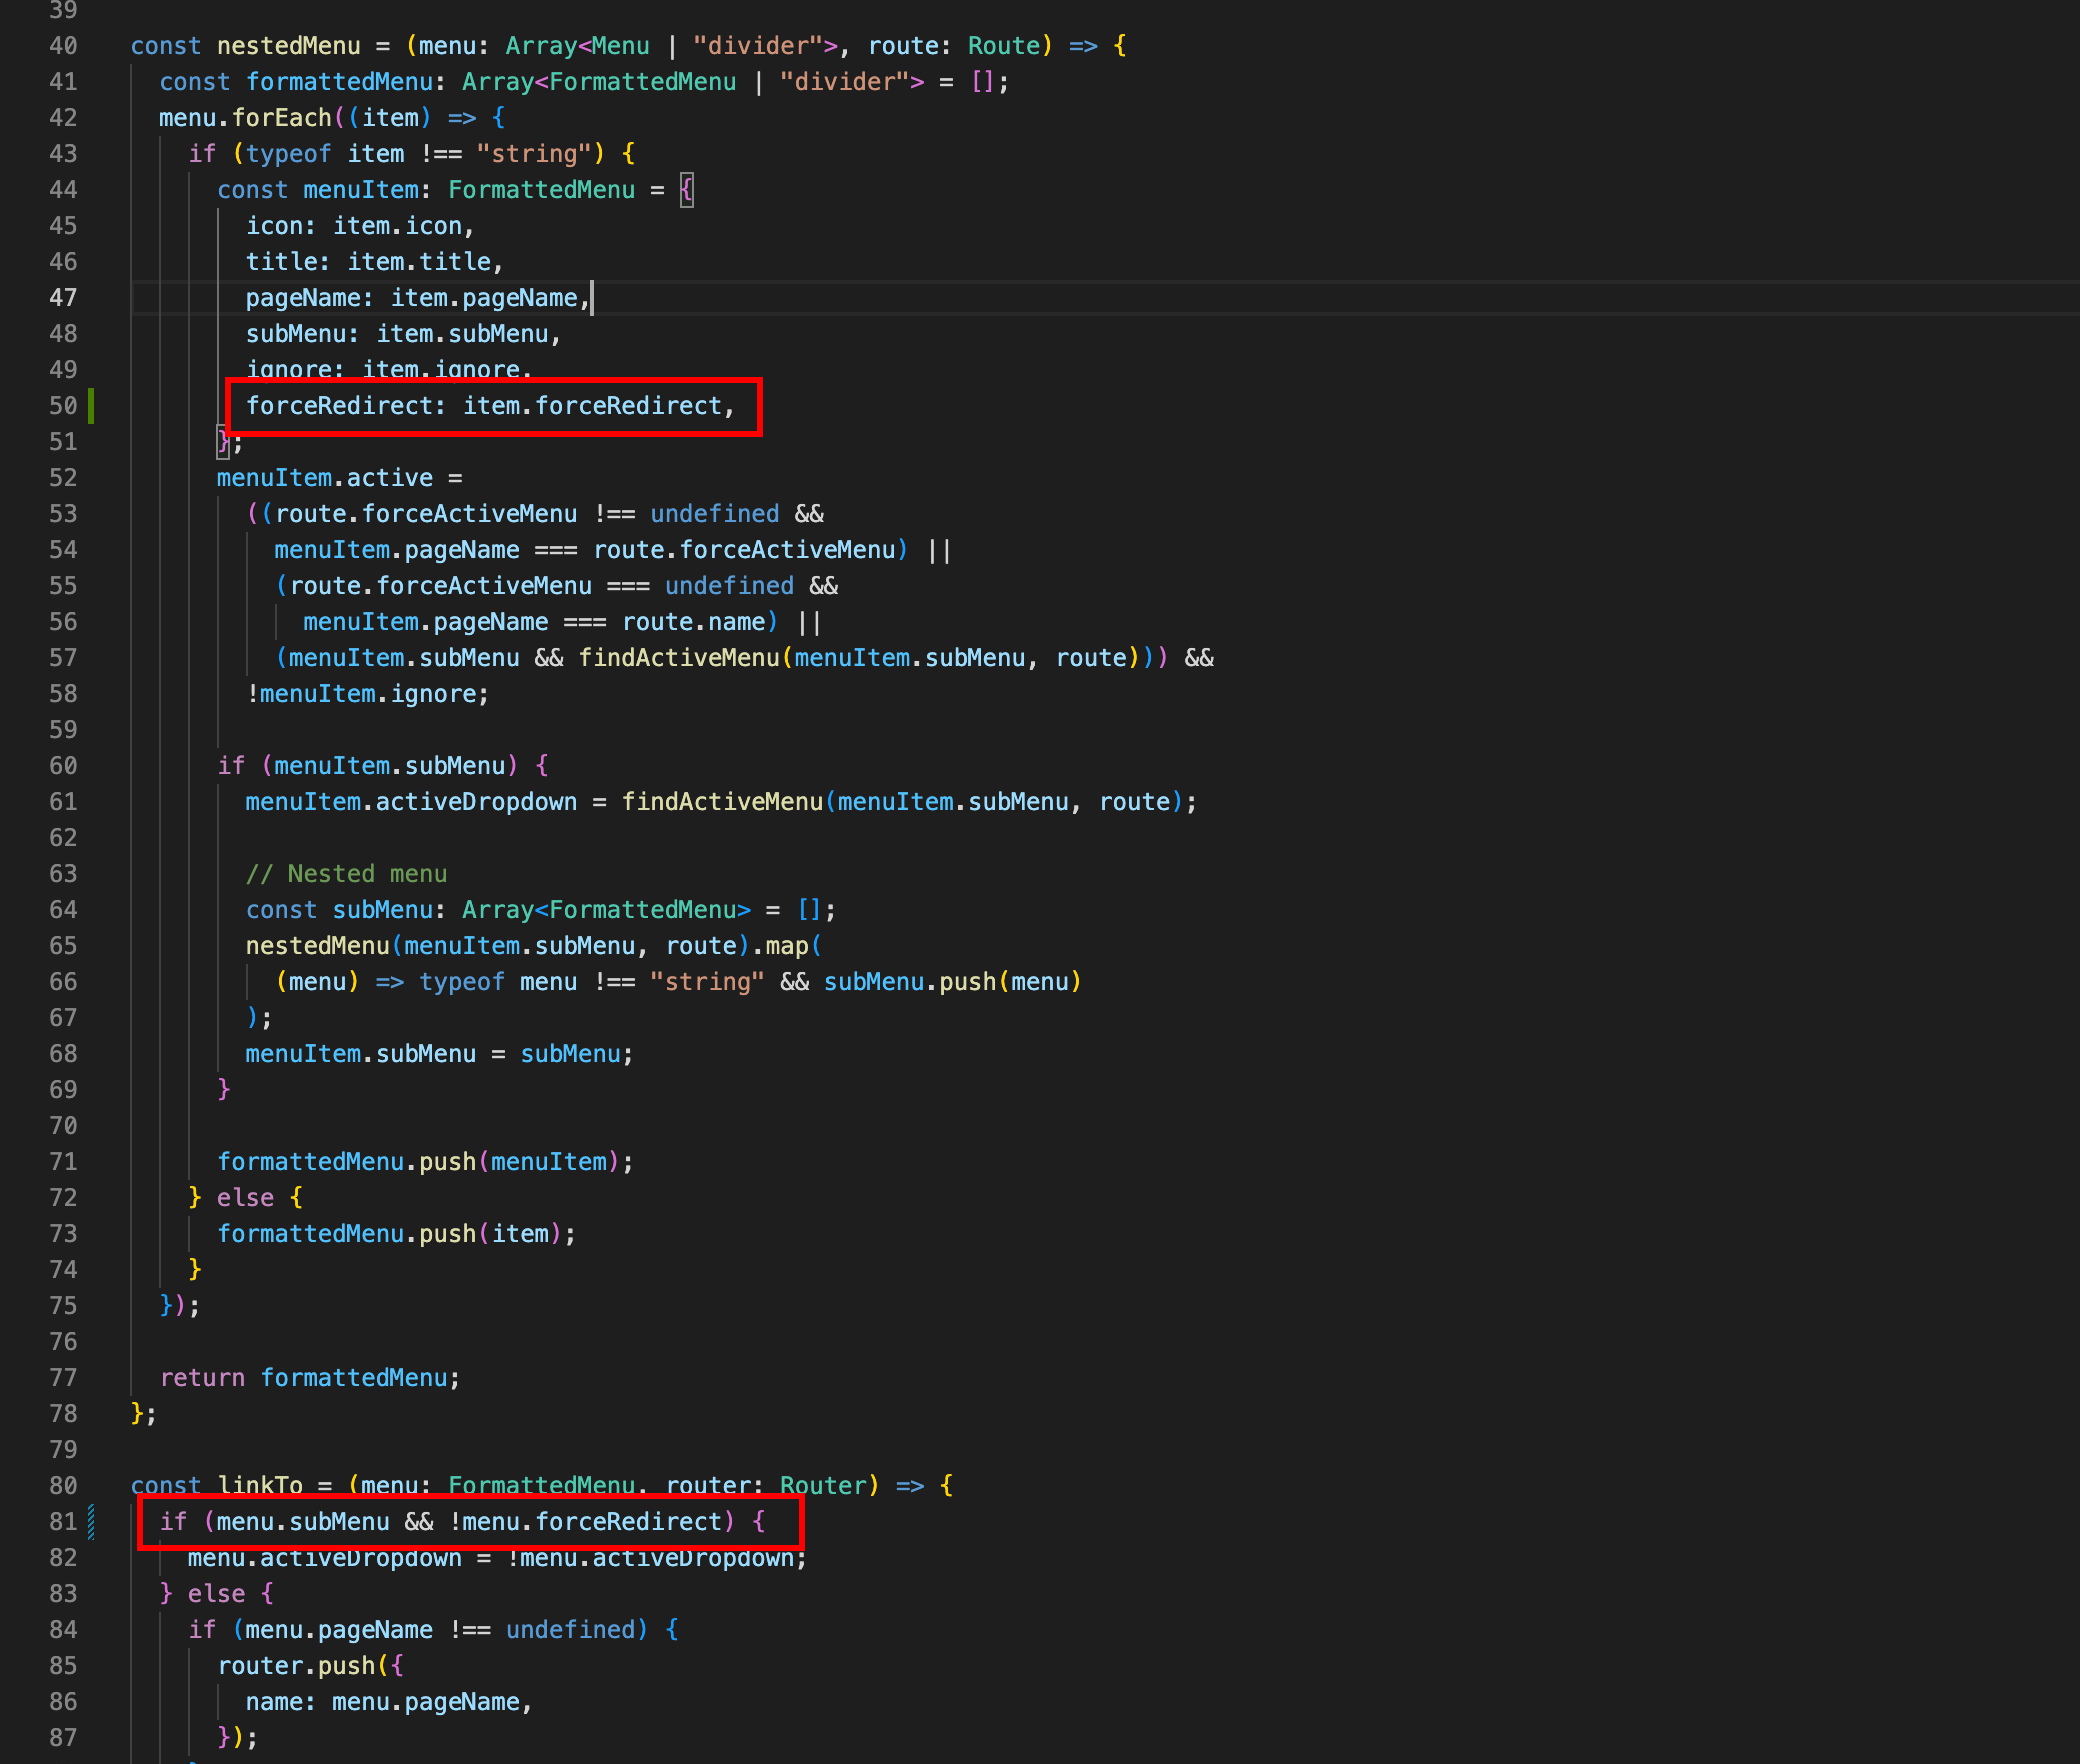Viewport: 2080px width, 1764px height.
Task: Click subMenu.push(menu) call on line 66
Action: click(x=951, y=982)
